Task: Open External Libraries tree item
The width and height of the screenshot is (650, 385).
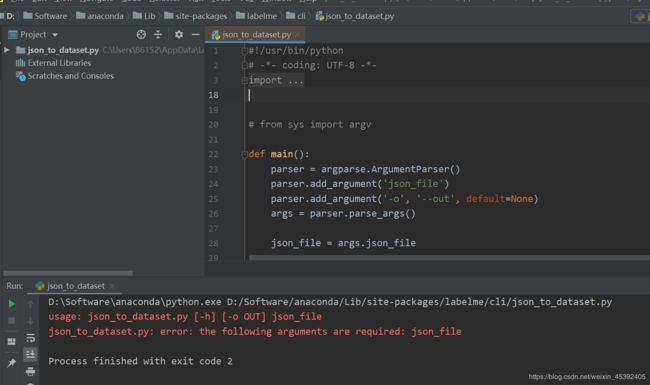Action: click(x=59, y=63)
